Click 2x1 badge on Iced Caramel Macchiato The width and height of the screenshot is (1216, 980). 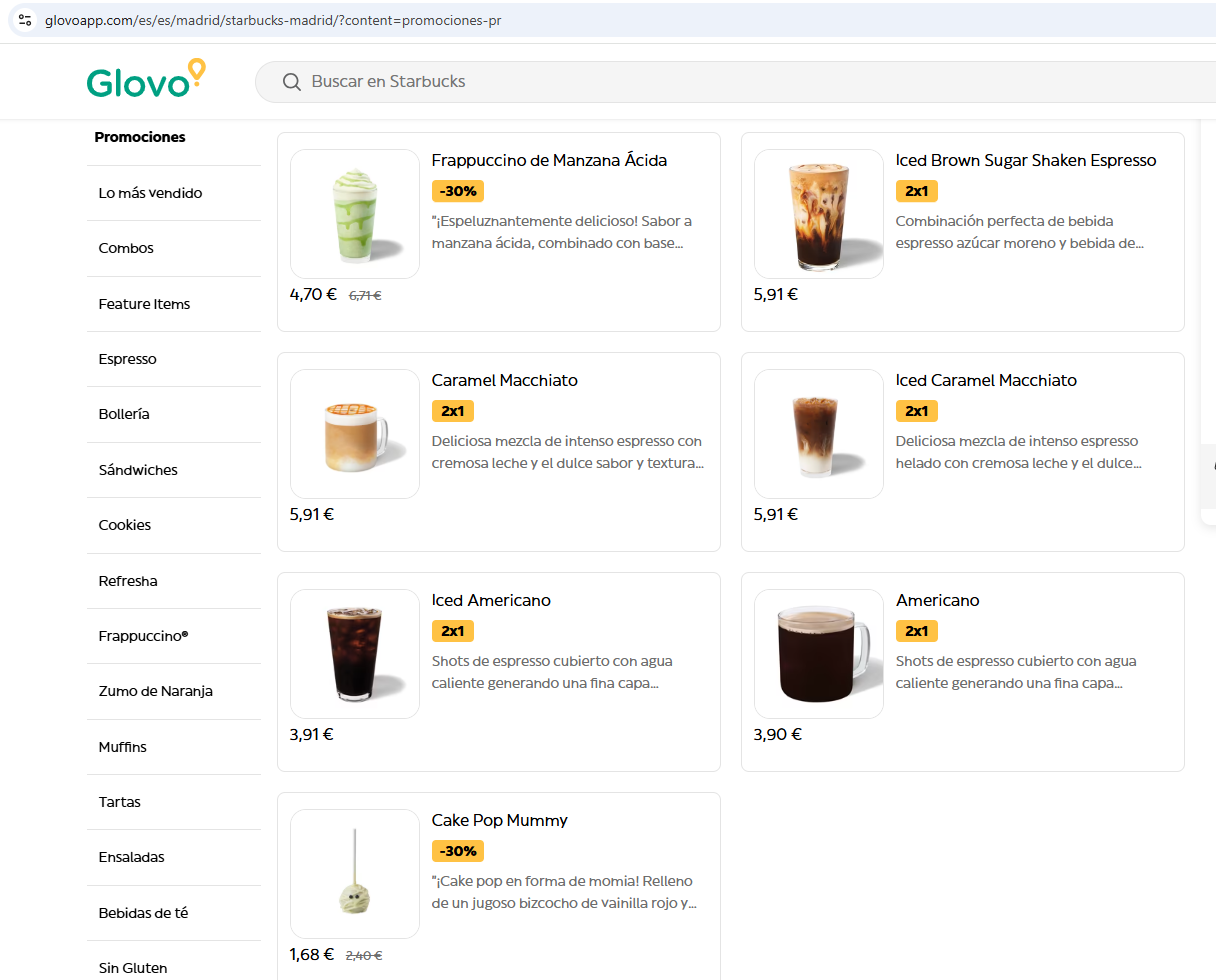pyautogui.click(x=917, y=411)
